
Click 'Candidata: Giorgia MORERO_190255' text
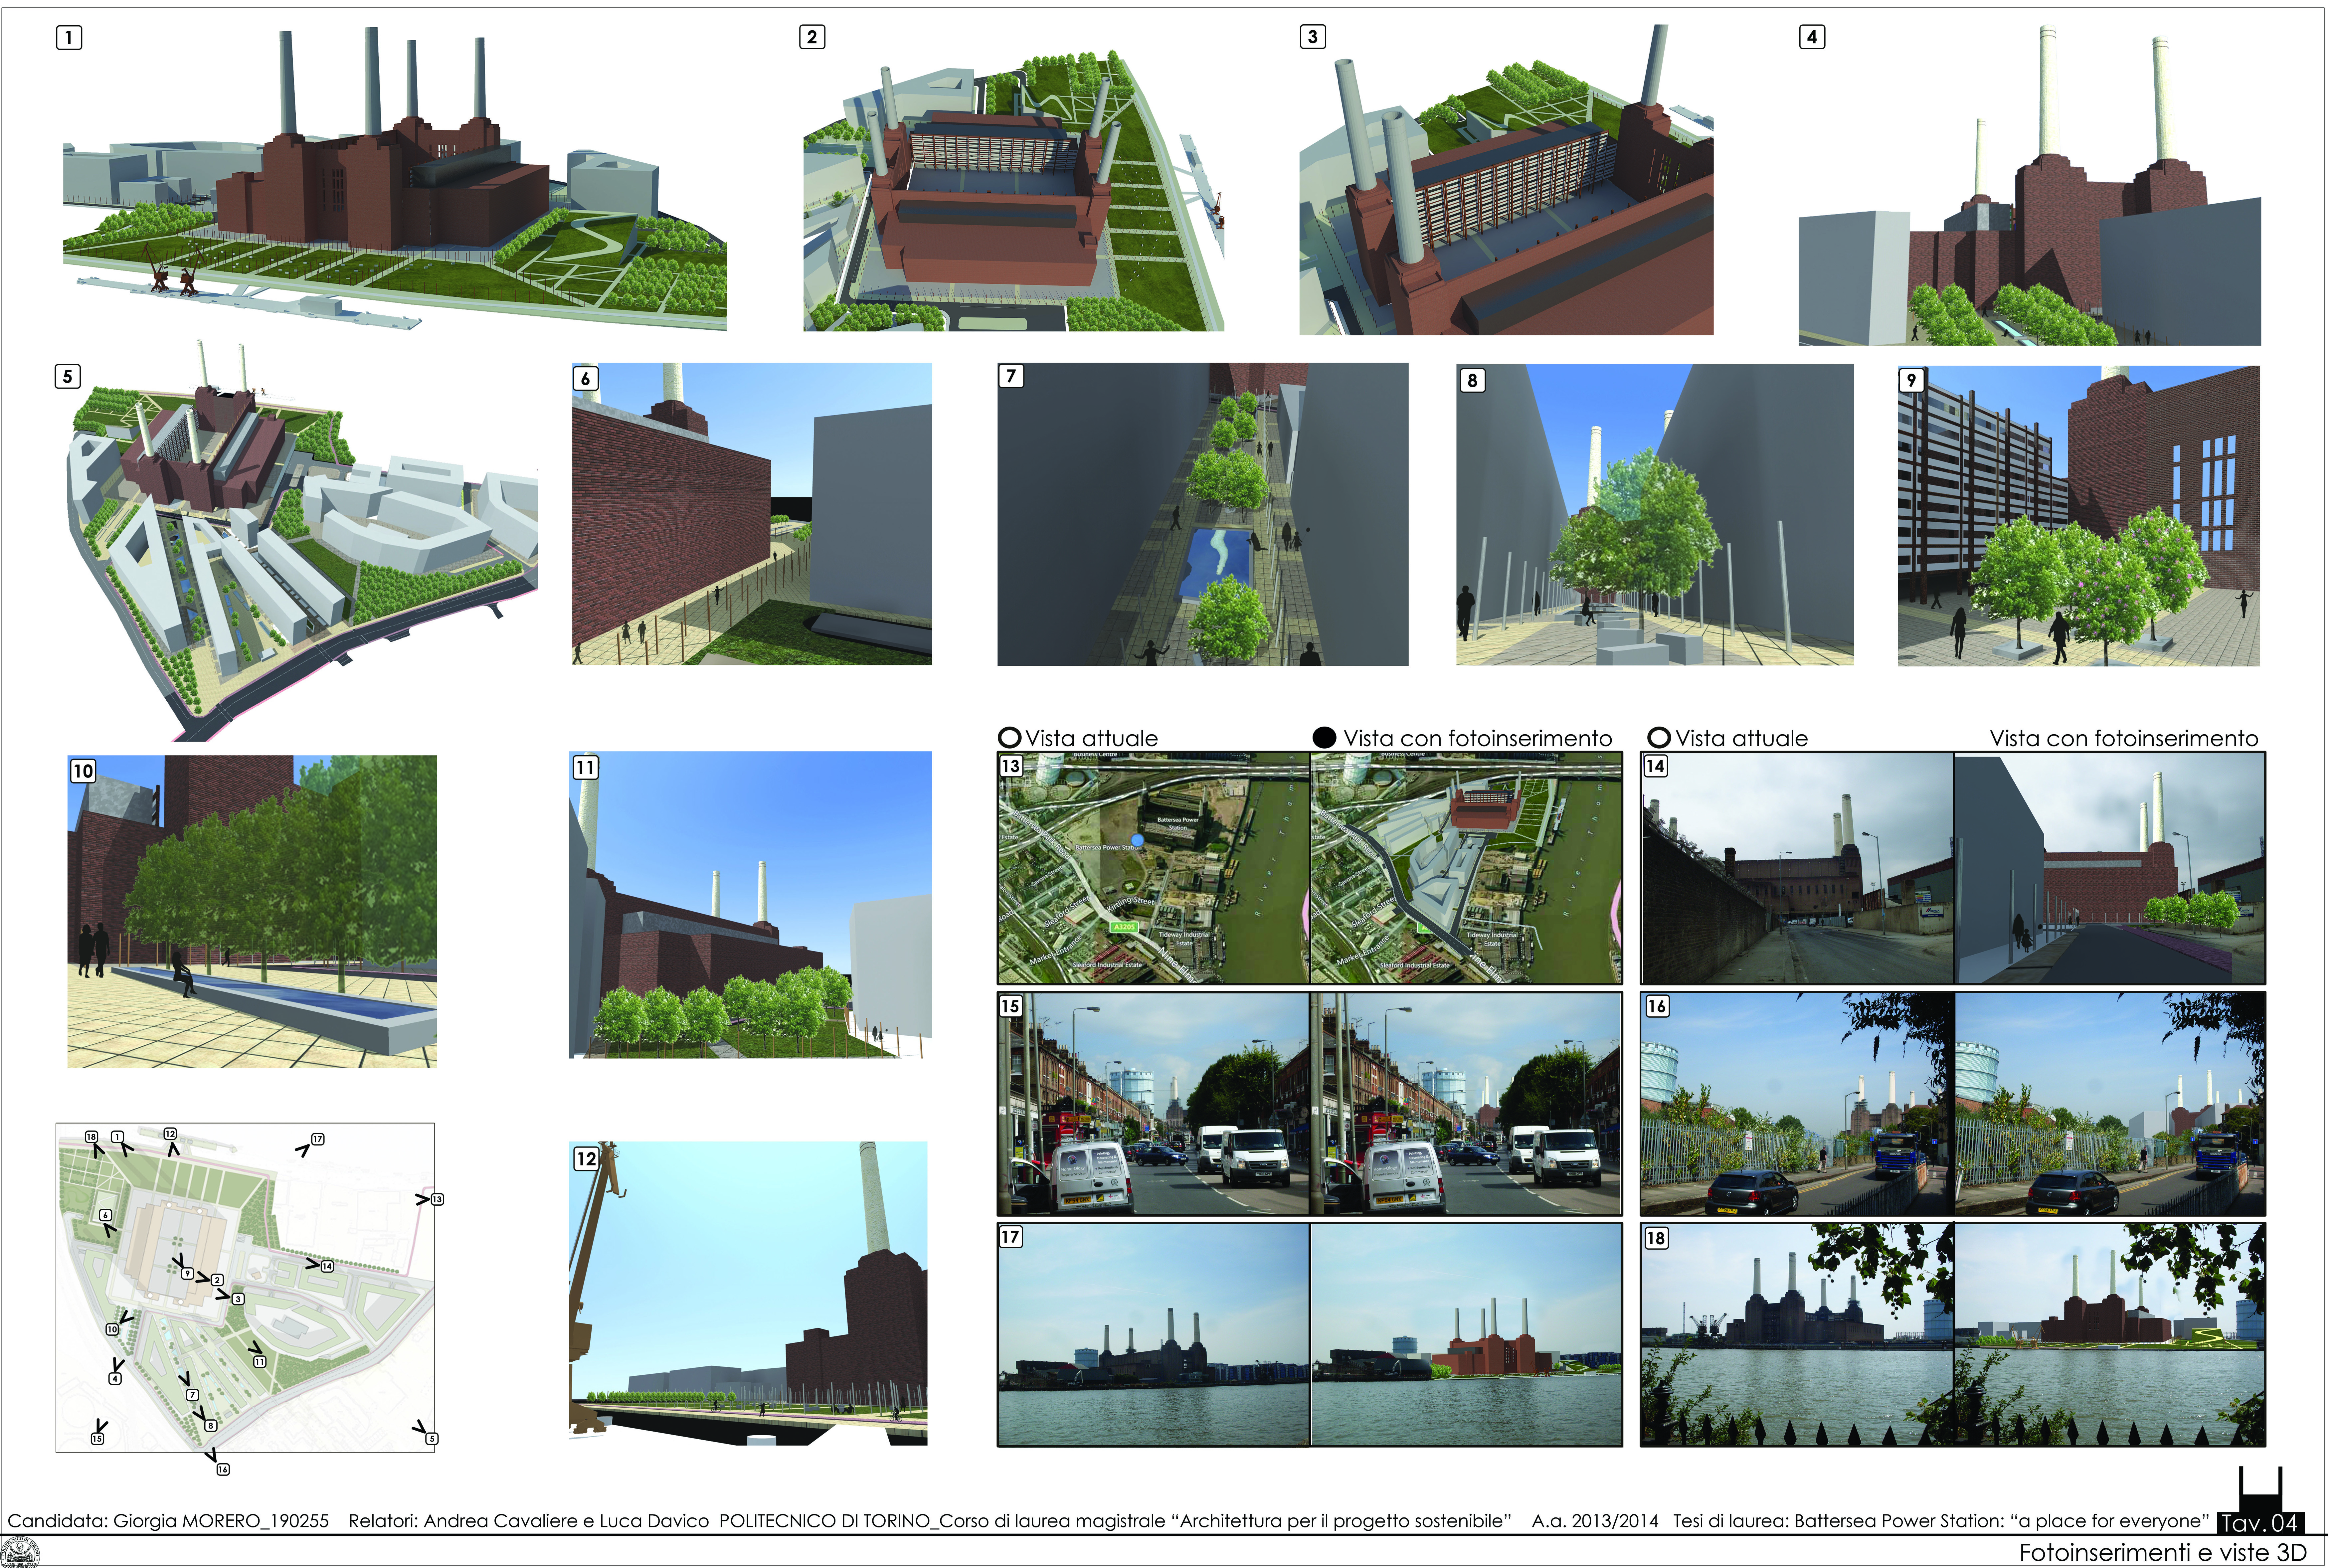[168, 1521]
